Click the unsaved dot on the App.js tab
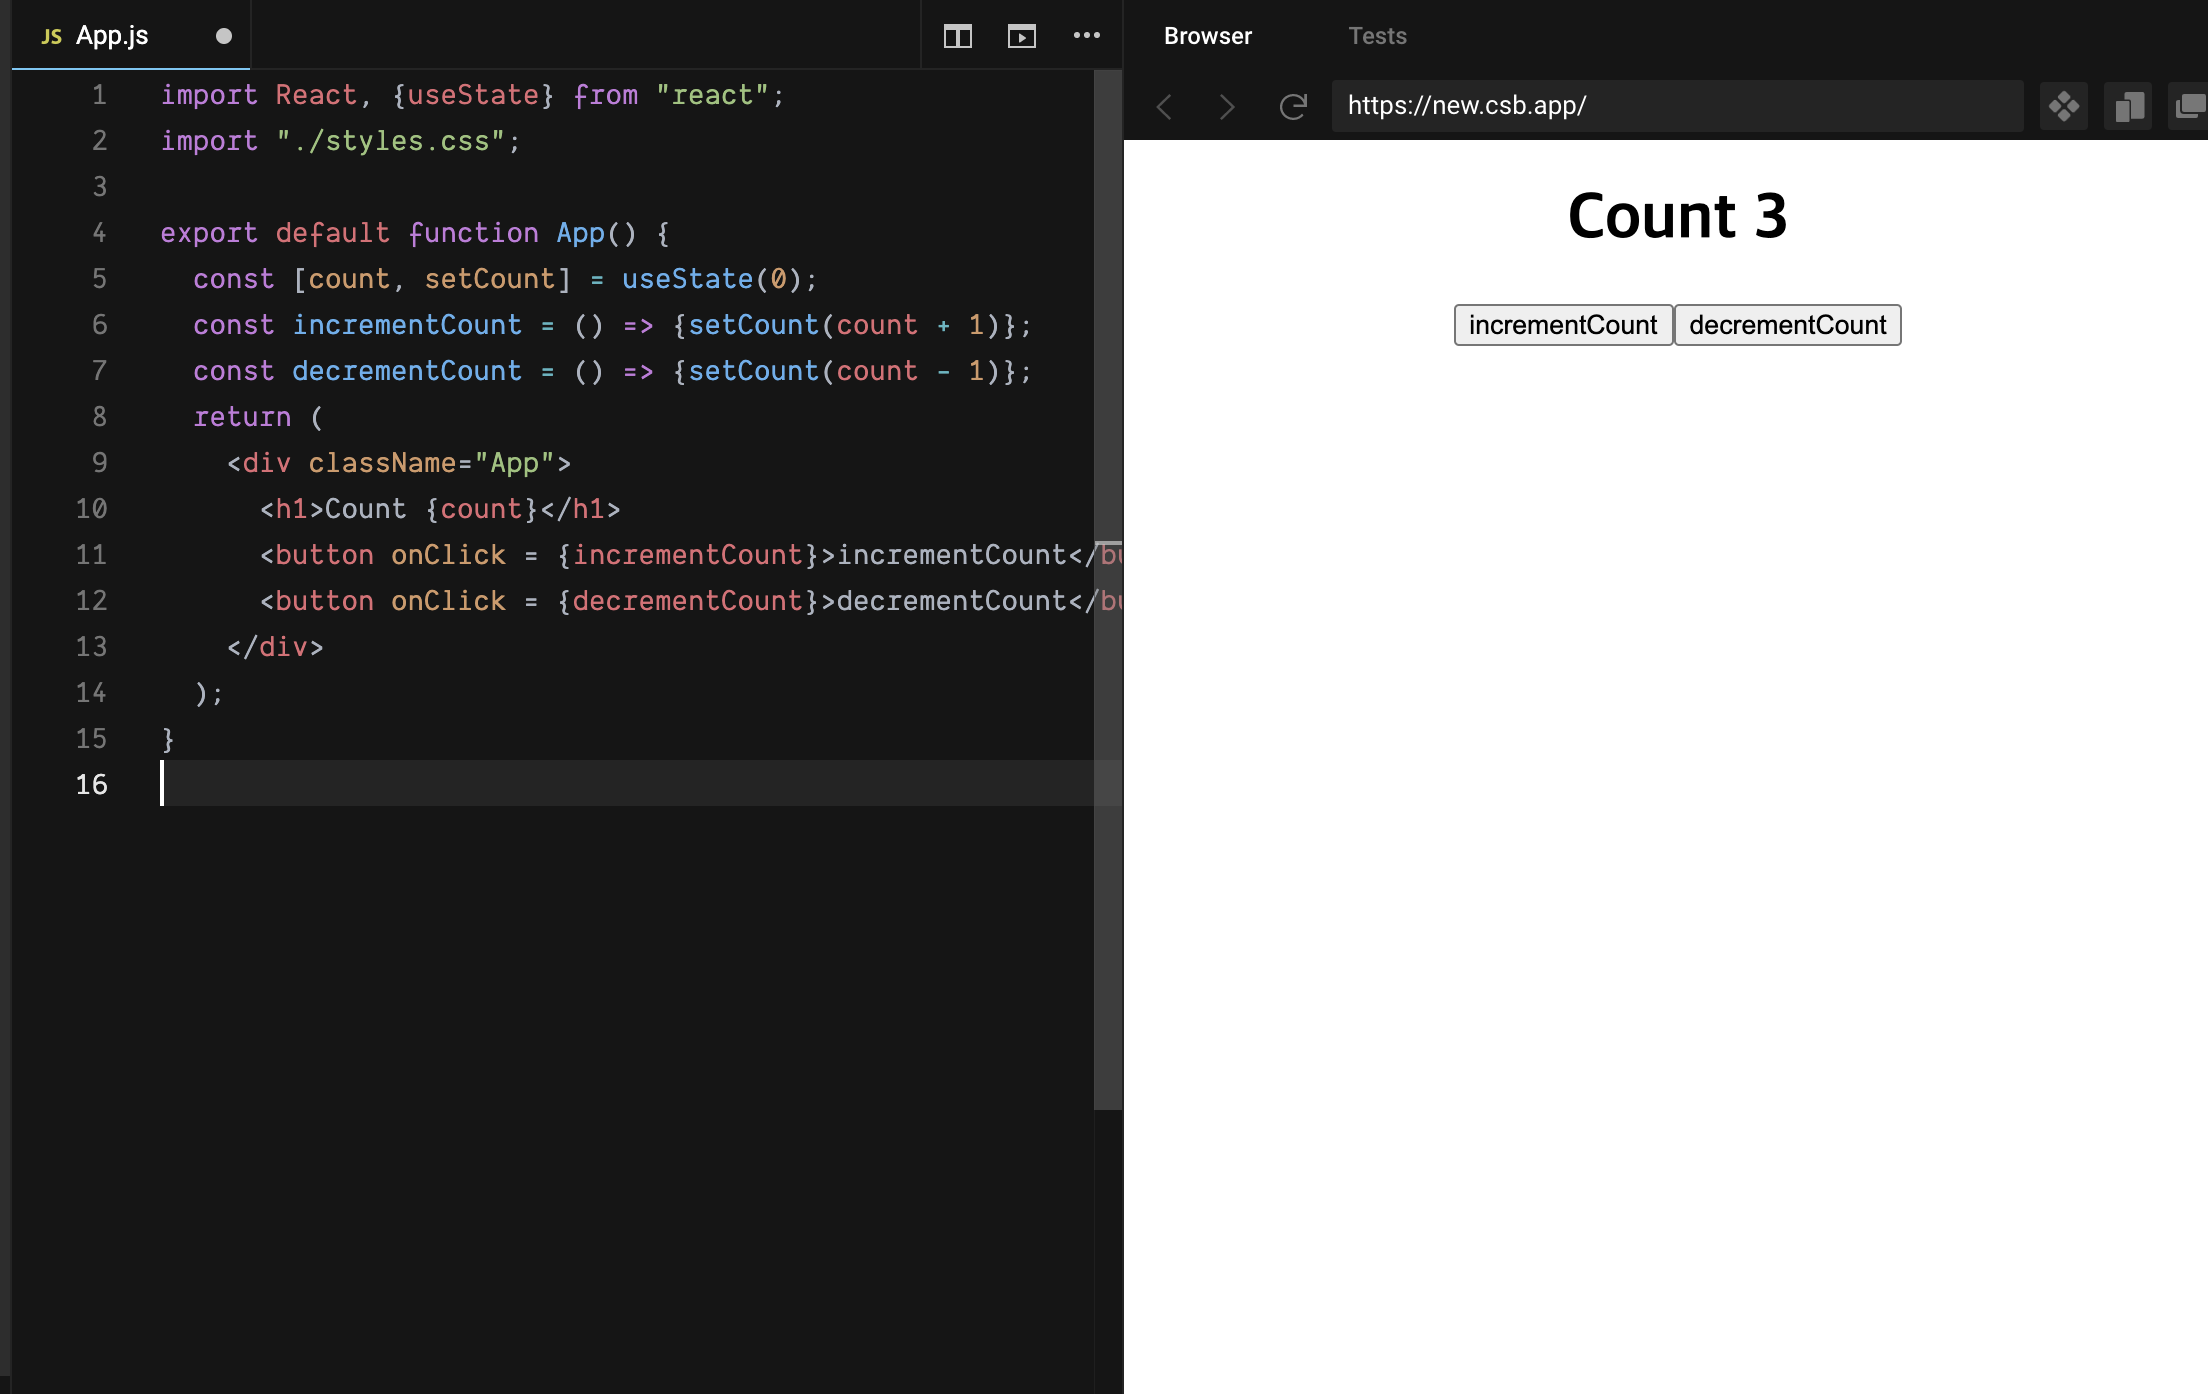The image size is (2208, 1394). coord(224,36)
